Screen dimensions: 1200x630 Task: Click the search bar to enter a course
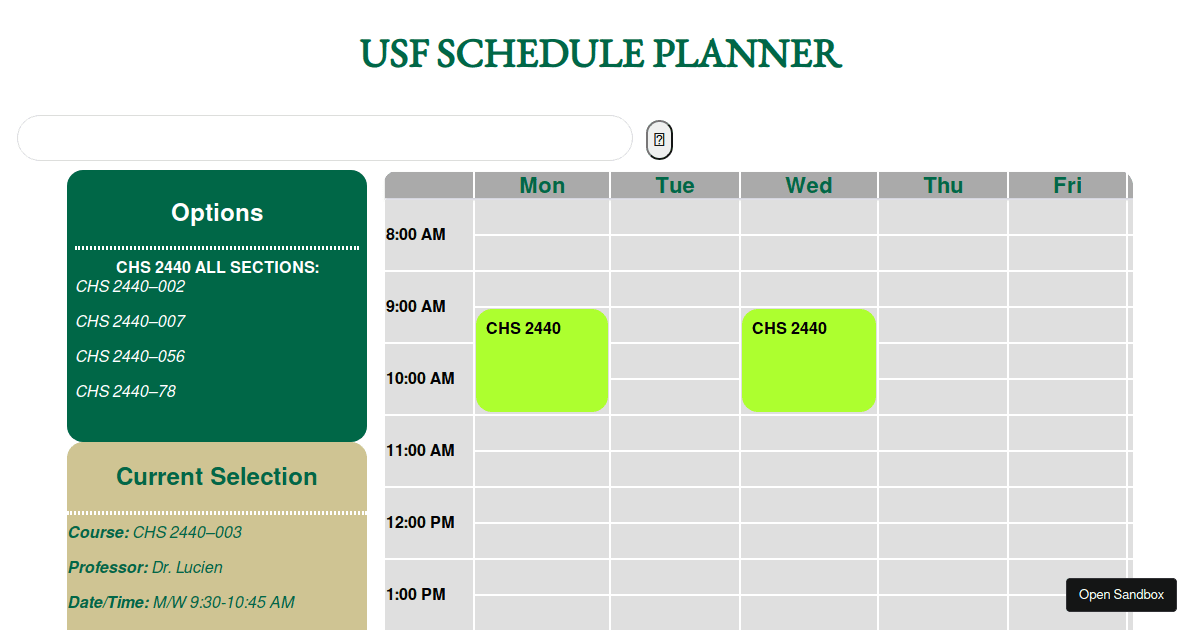pos(325,138)
